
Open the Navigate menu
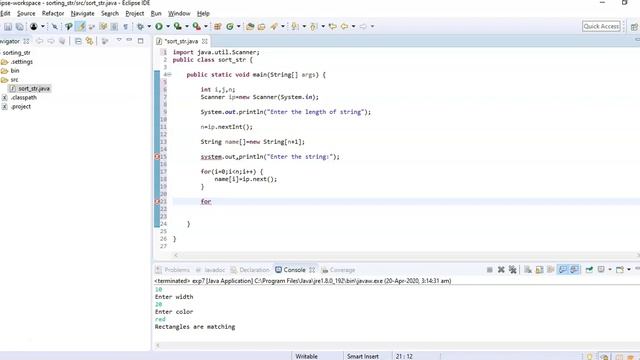[x=82, y=13]
